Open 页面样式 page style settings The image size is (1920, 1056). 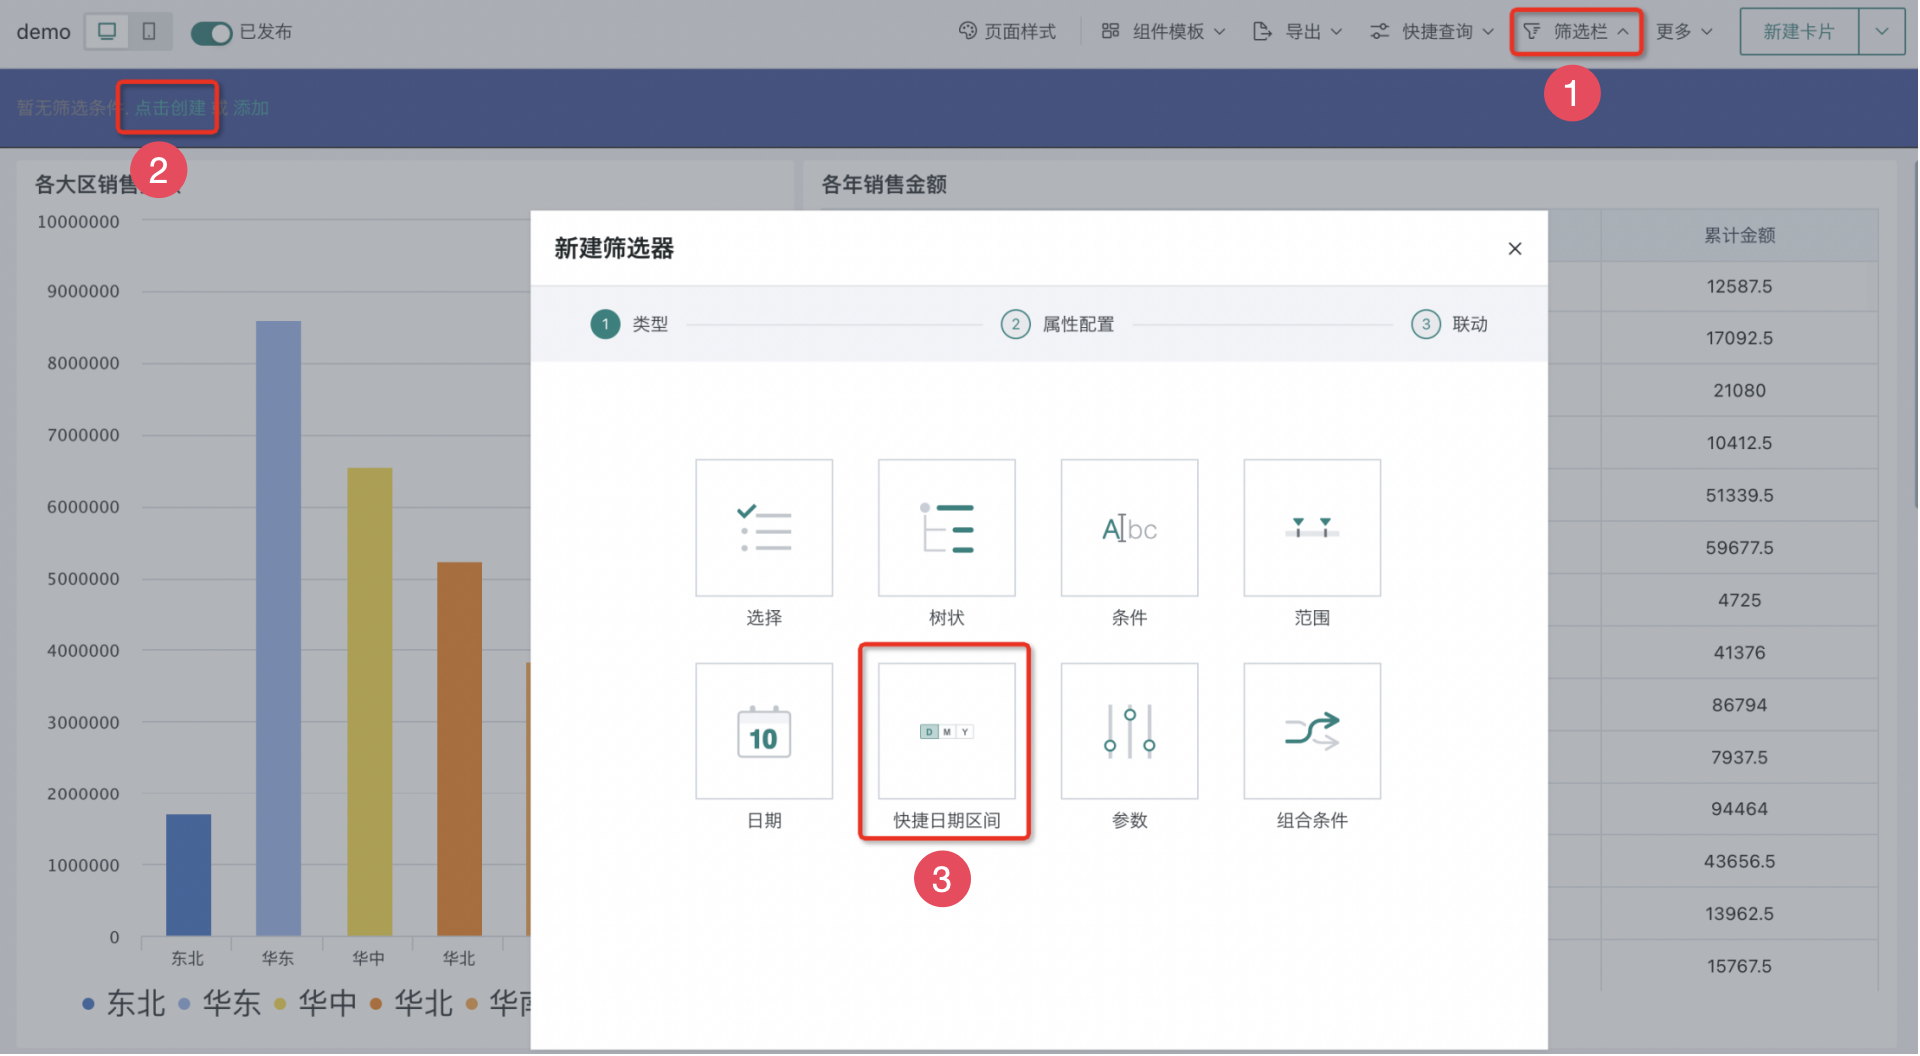pos(1007,32)
